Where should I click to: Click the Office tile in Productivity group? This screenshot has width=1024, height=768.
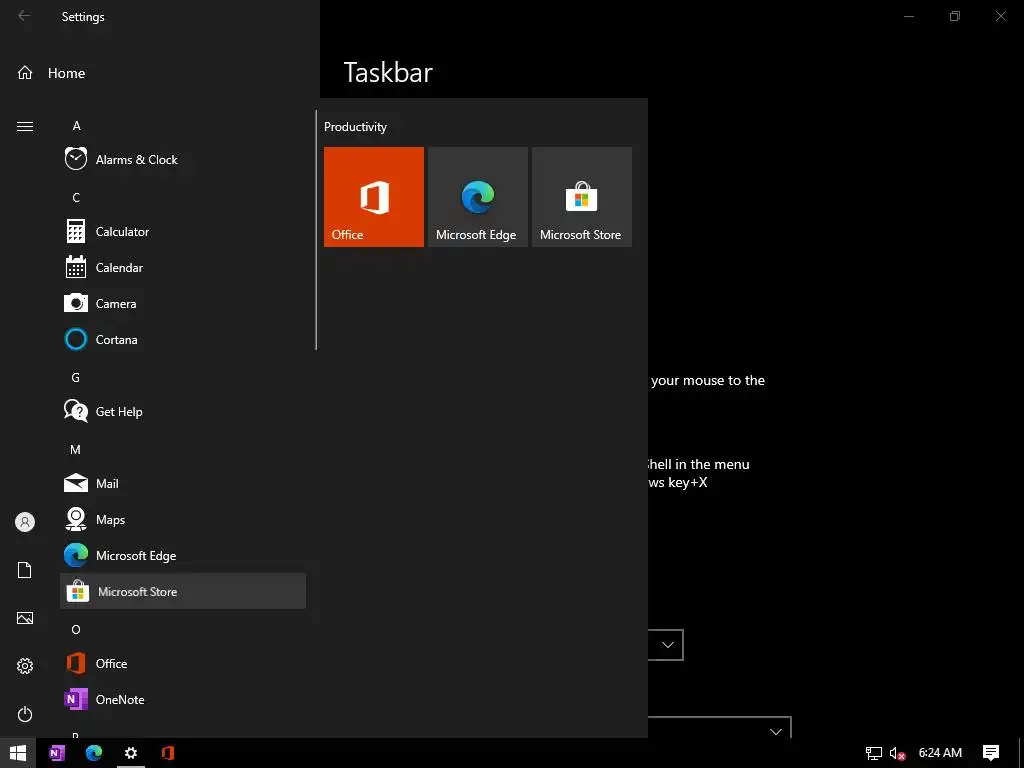[x=374, y=197]
